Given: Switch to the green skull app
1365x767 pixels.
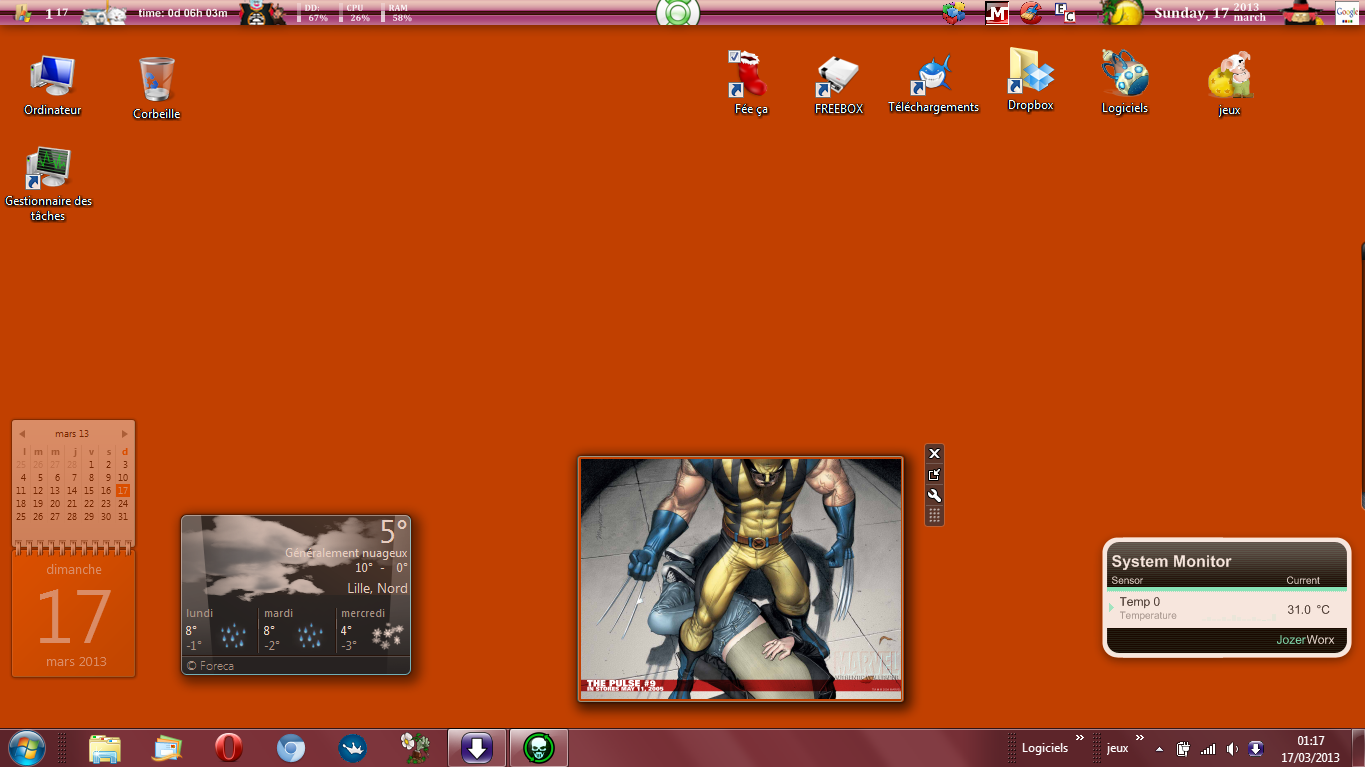Looking at the screenshot, I should pyautogui.click(x=539, y=748).
